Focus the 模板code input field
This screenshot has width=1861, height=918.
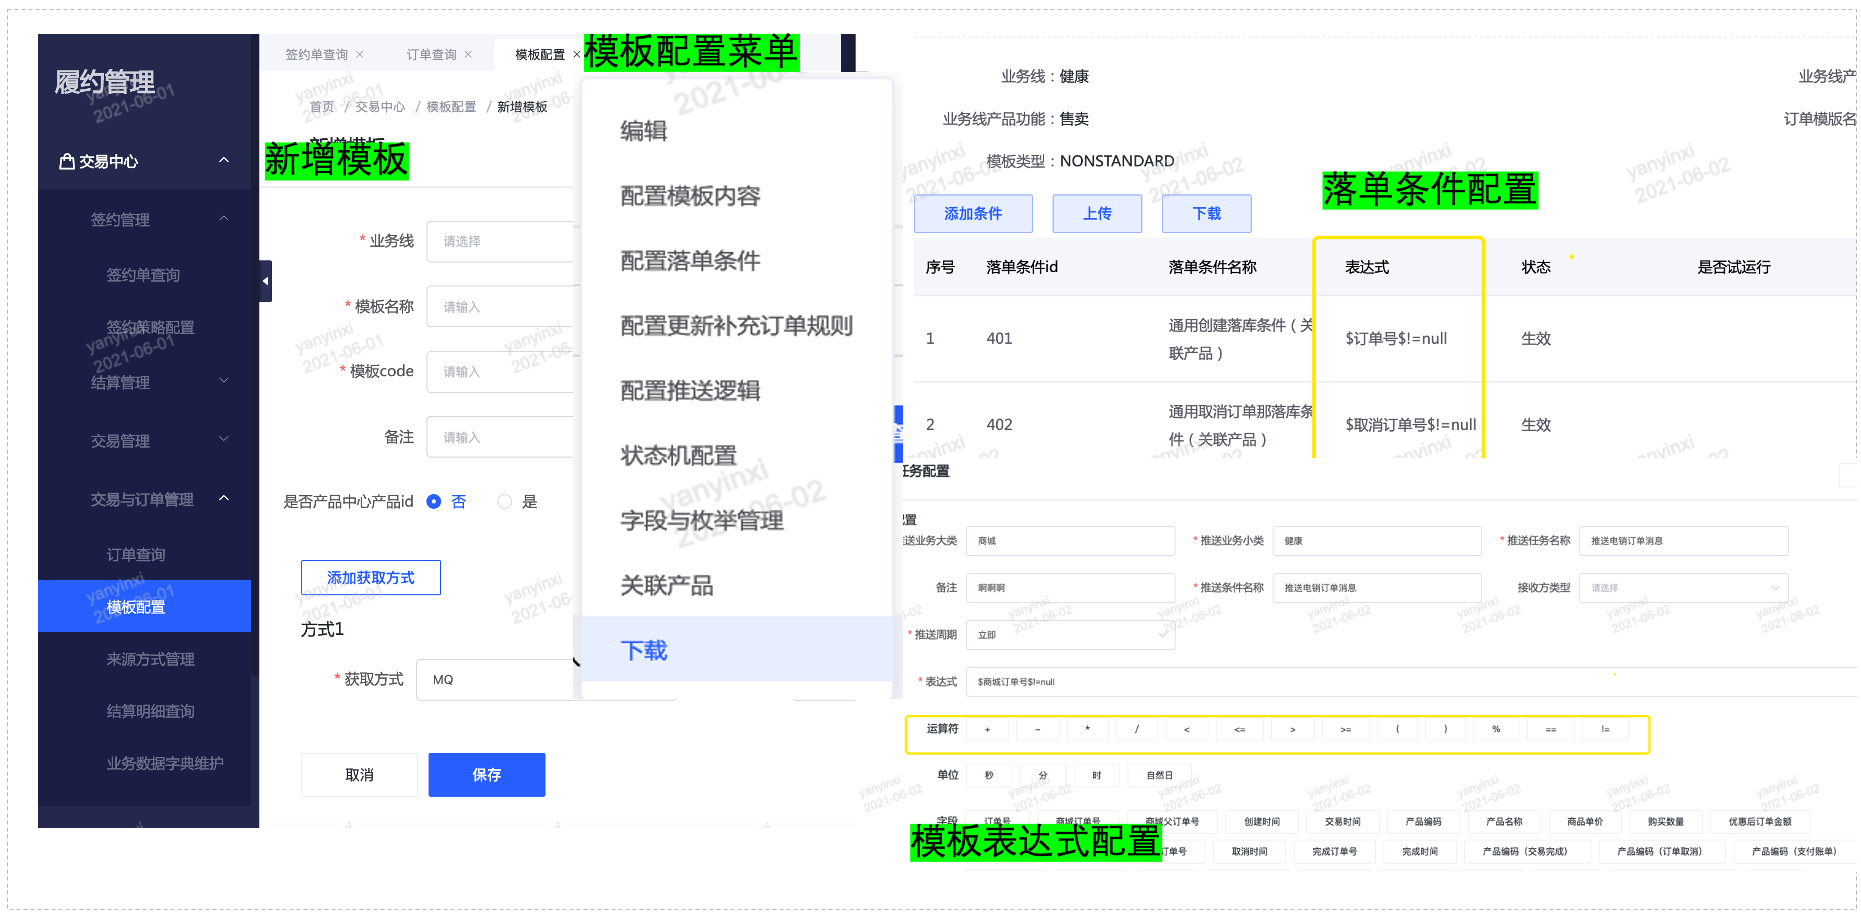coord(500,371)
